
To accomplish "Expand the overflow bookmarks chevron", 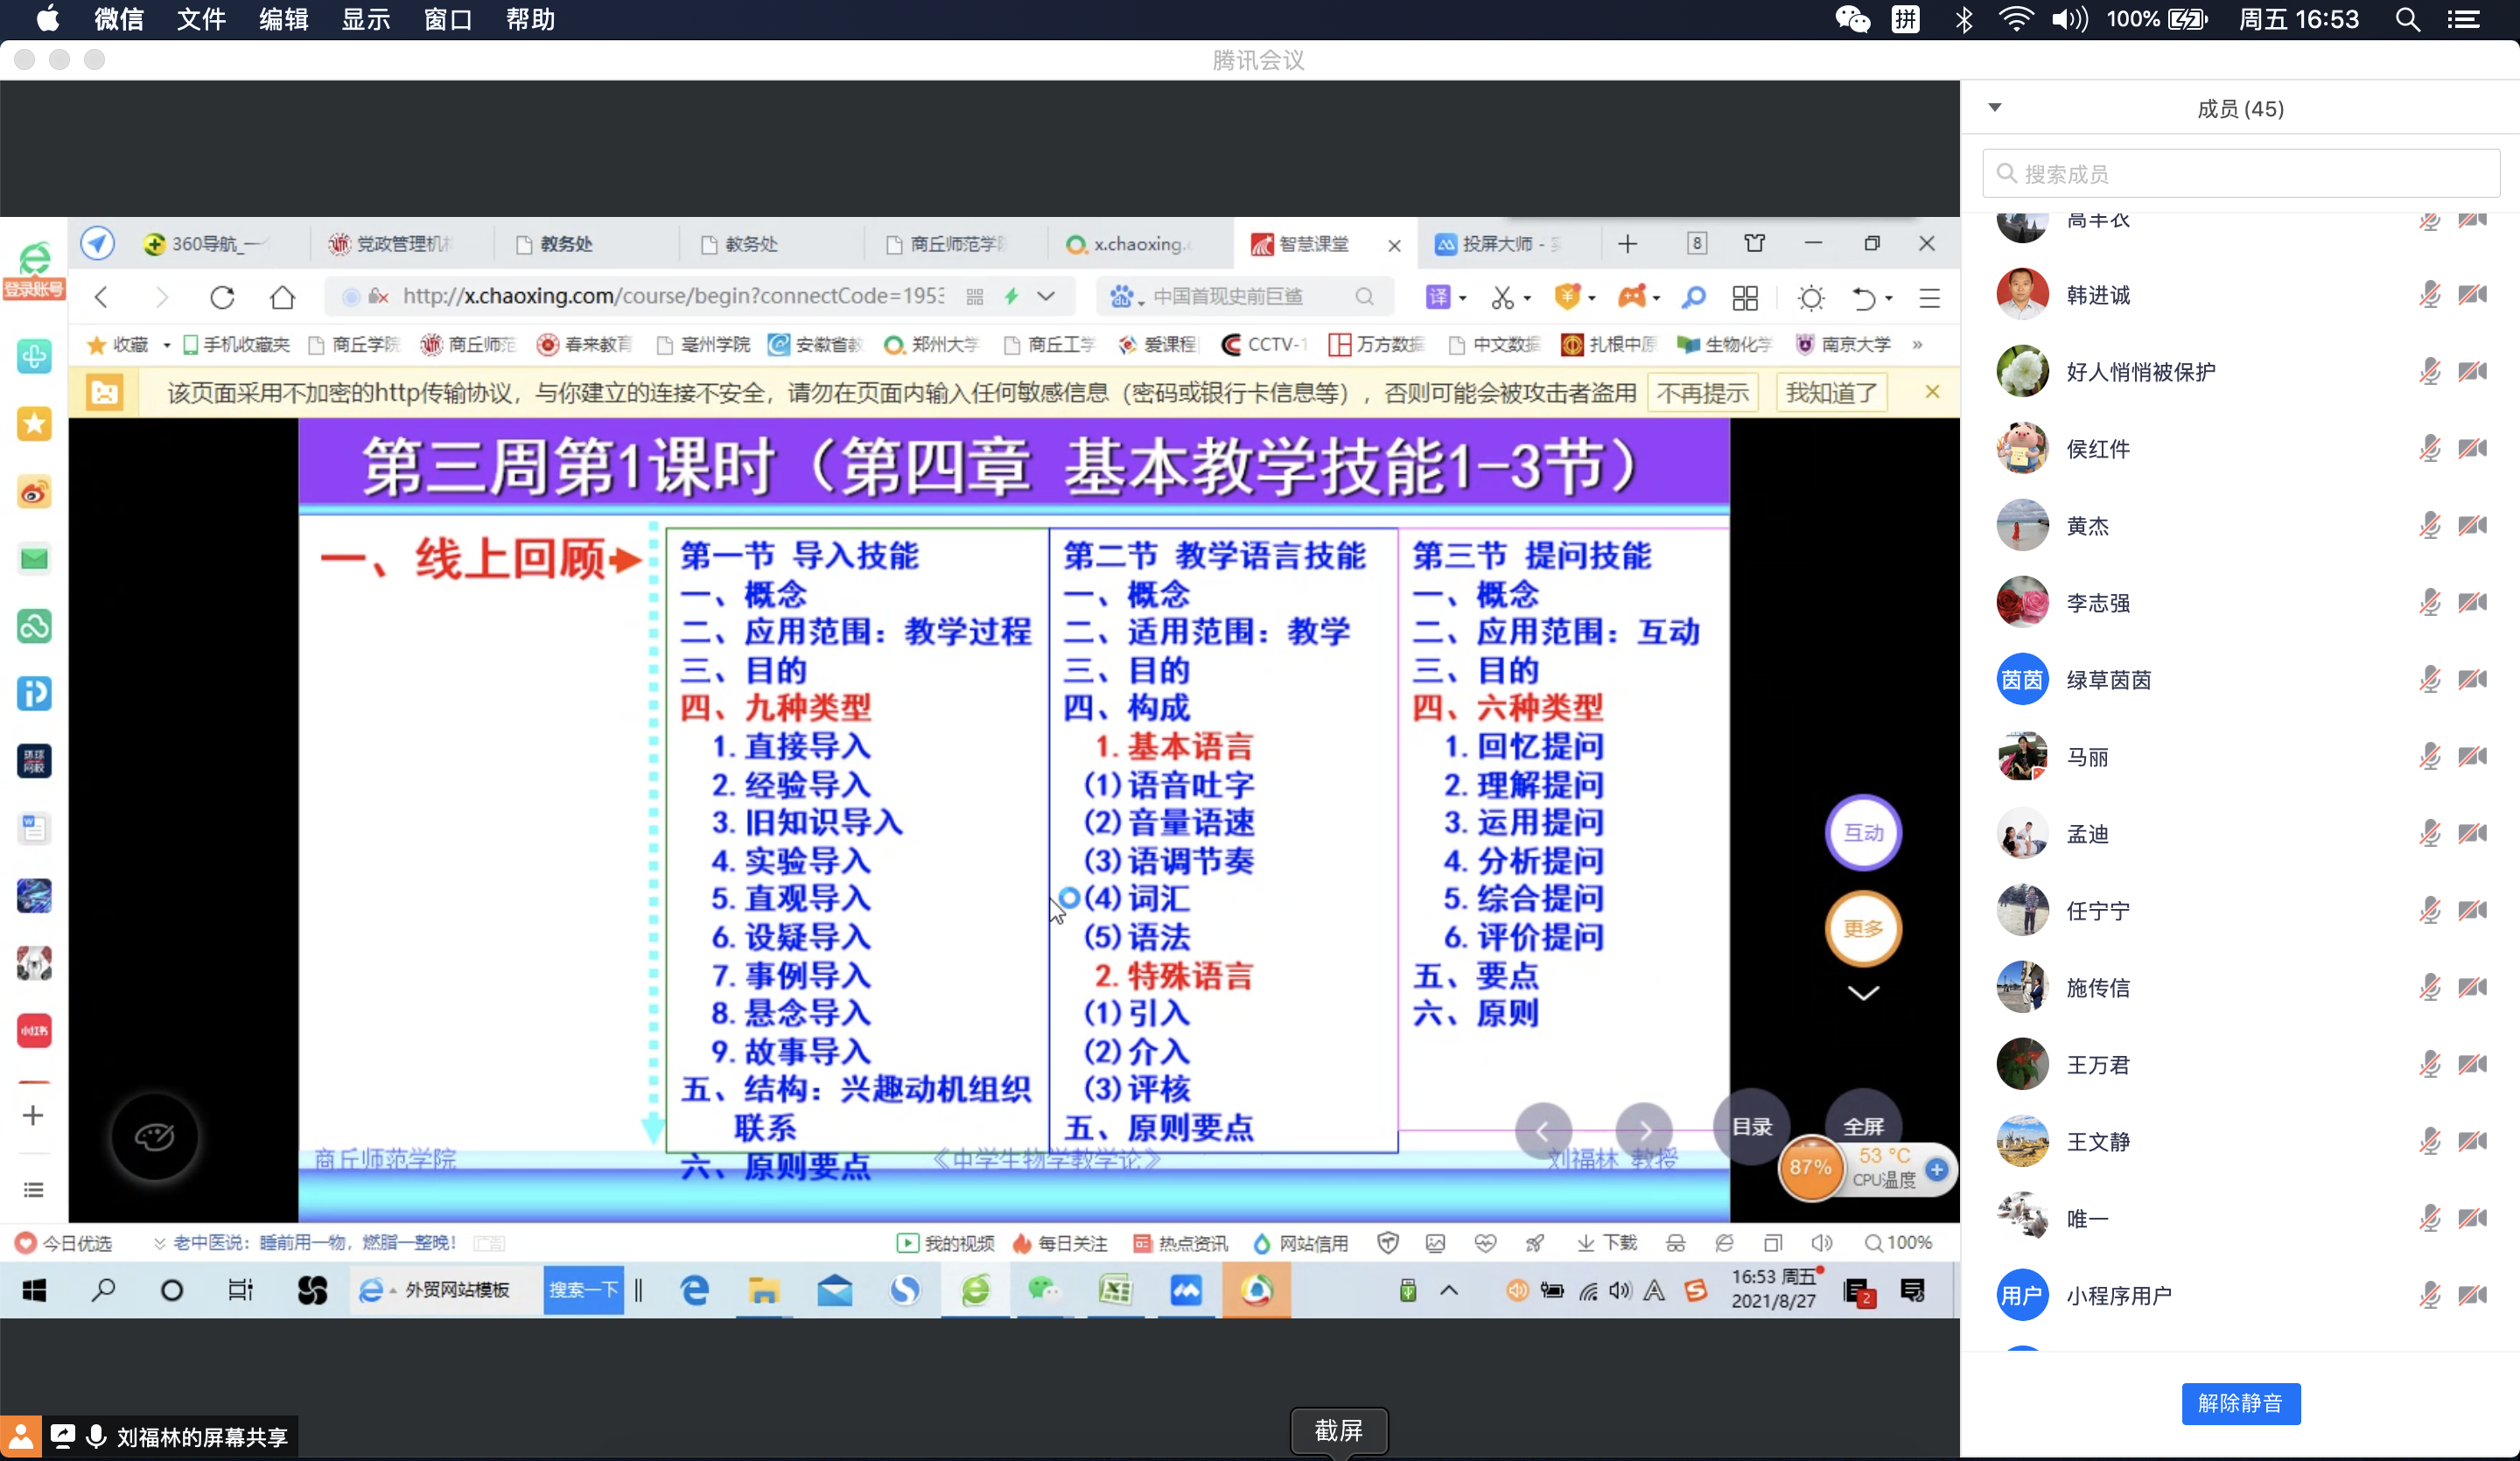I will pyautogui.click(x=1919, y=345).
